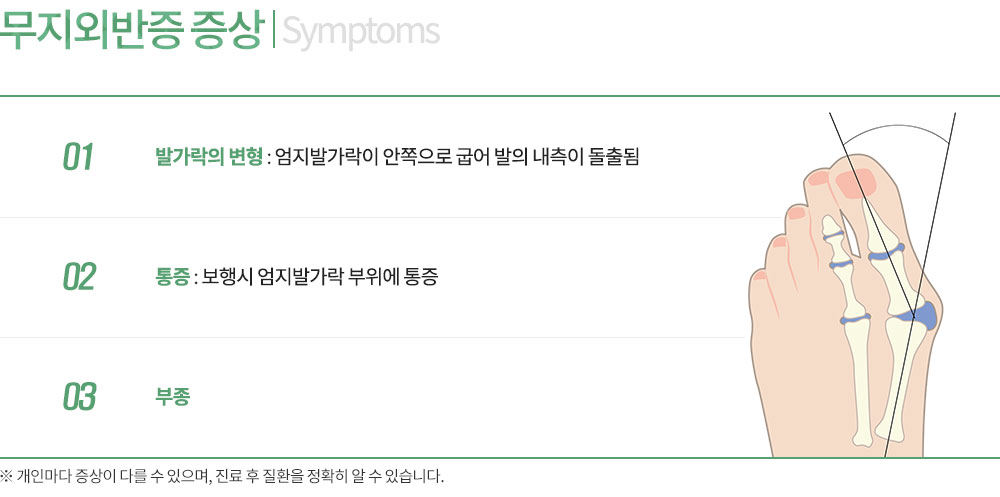Click the blue bunion joint on foot
Screen dimensions: 1000x497
(920, 315)
